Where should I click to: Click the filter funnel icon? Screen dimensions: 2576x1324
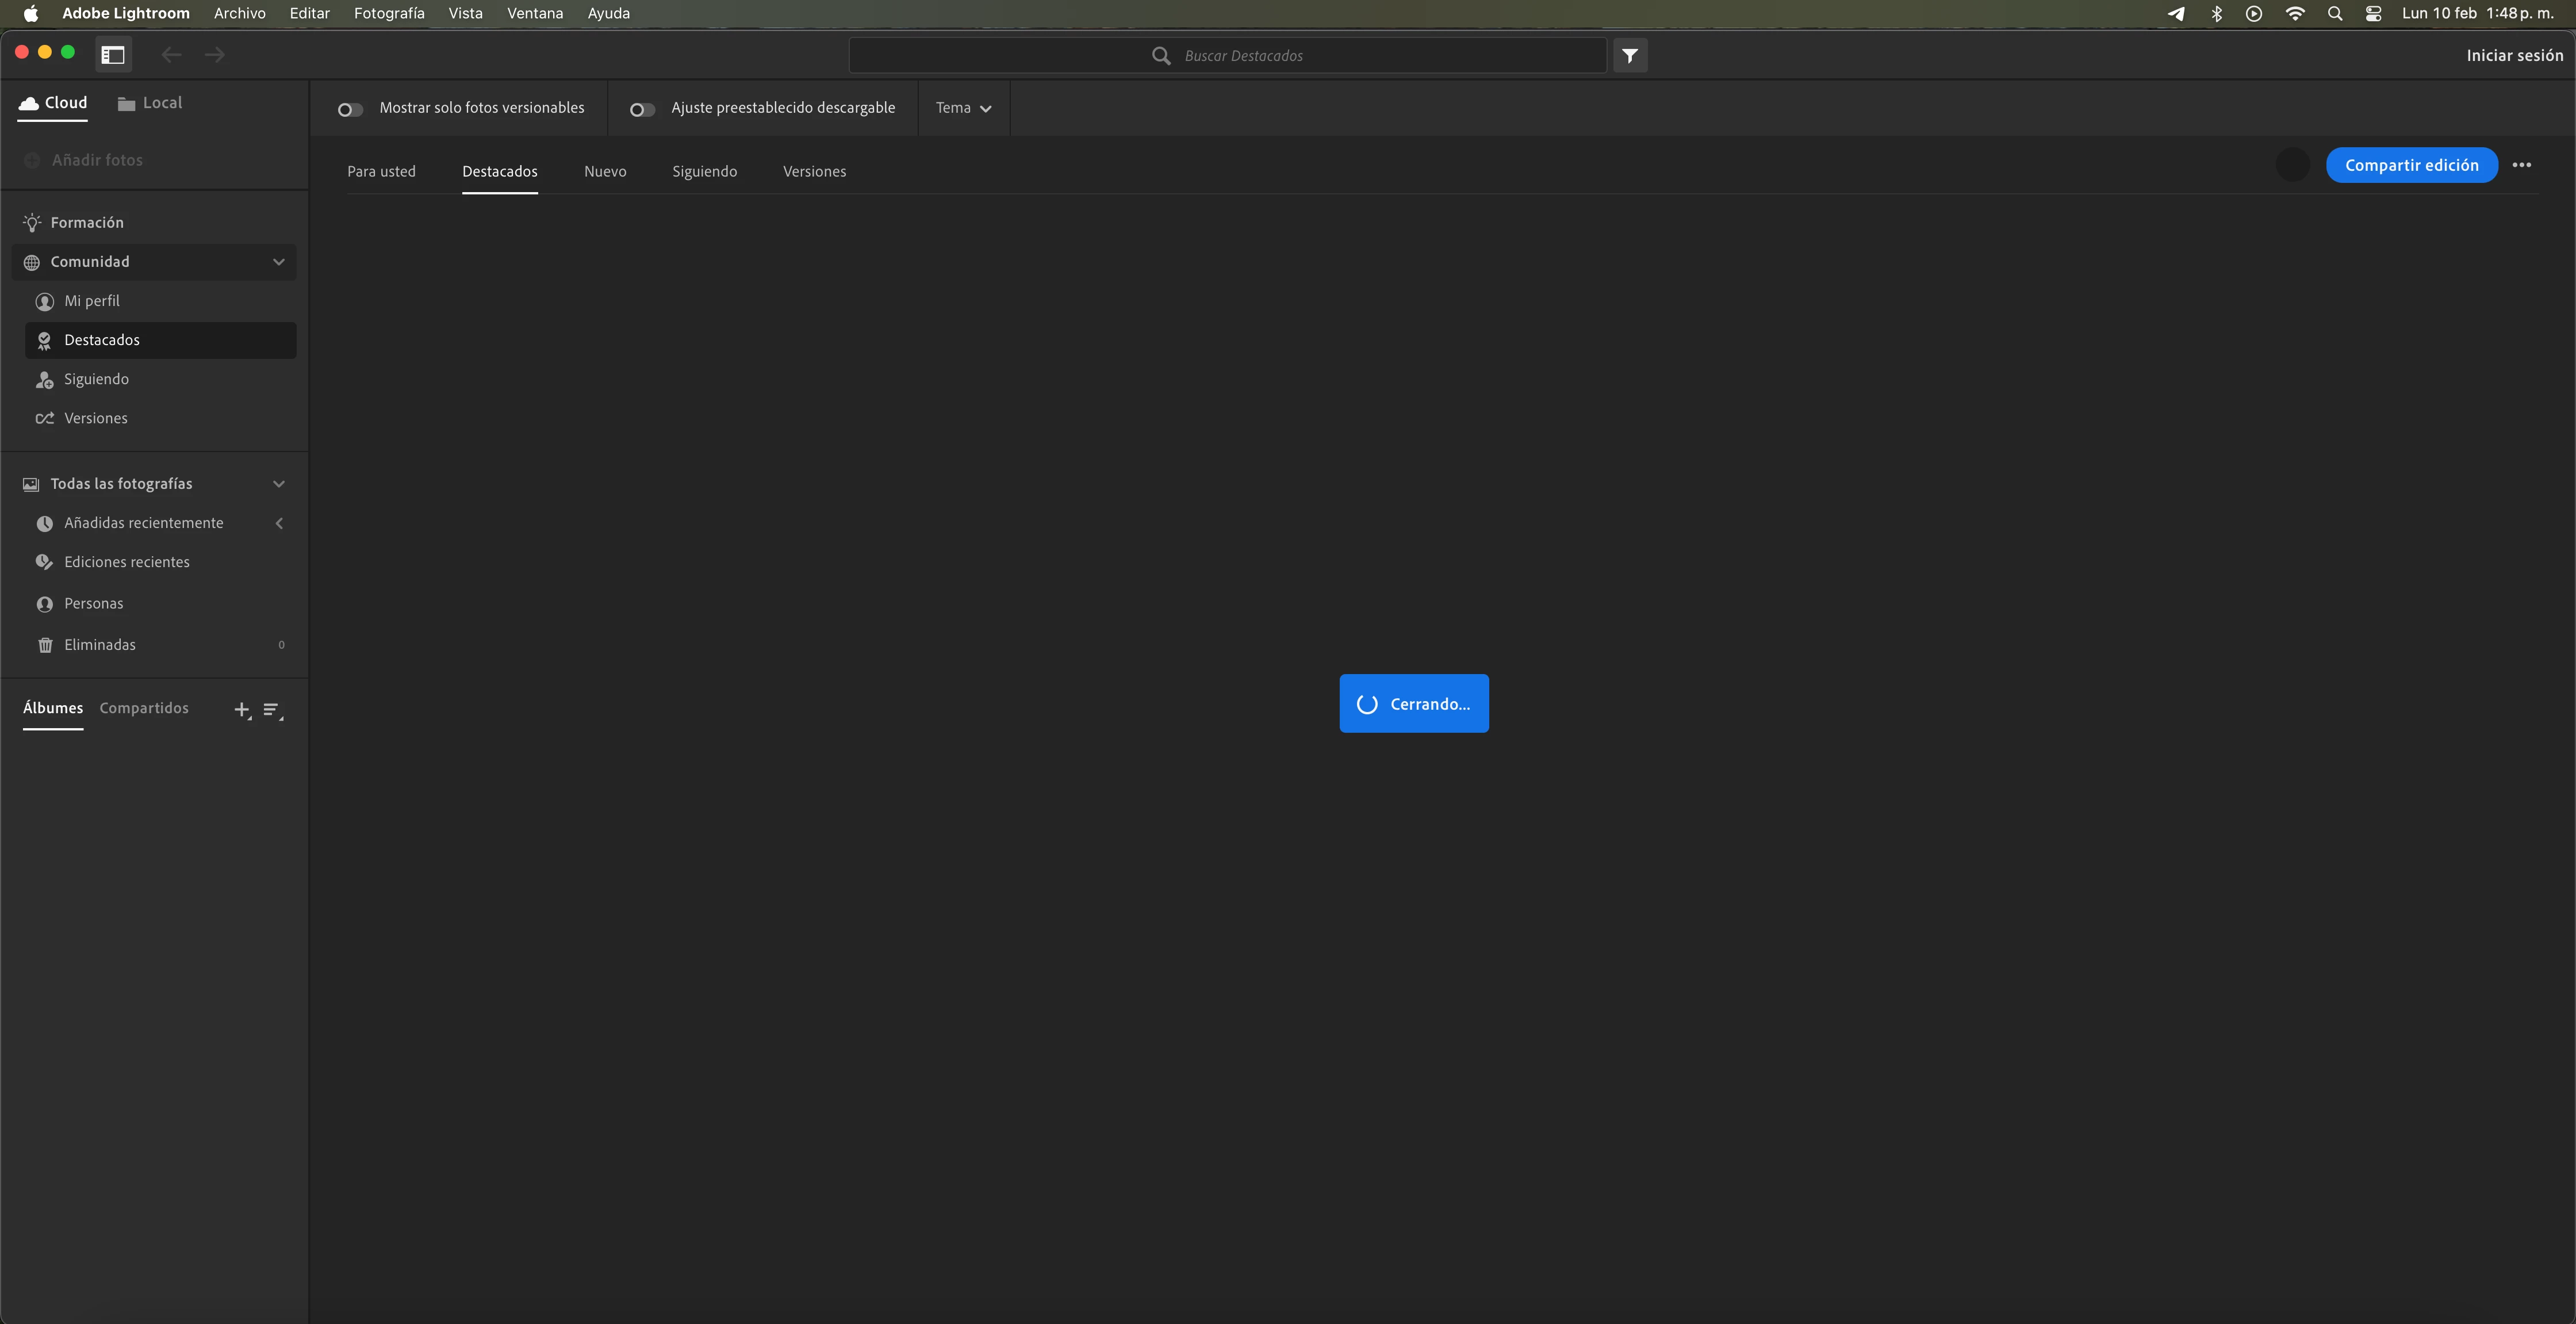[1630, 56]
